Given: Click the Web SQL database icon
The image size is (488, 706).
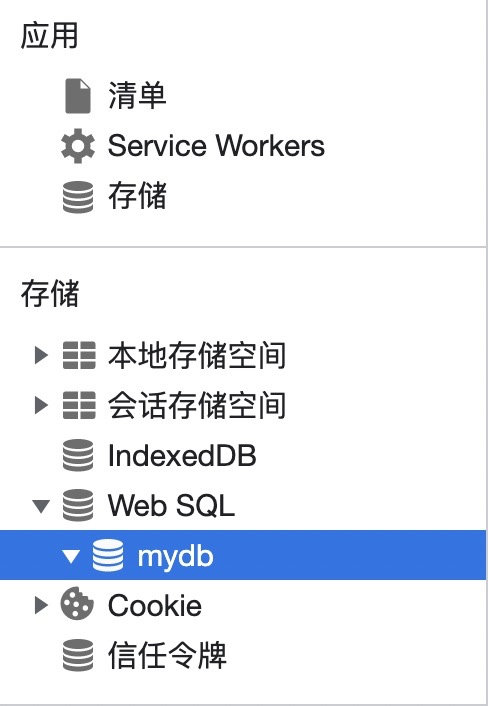Looking at the screenshot, I should coord(78,505).
